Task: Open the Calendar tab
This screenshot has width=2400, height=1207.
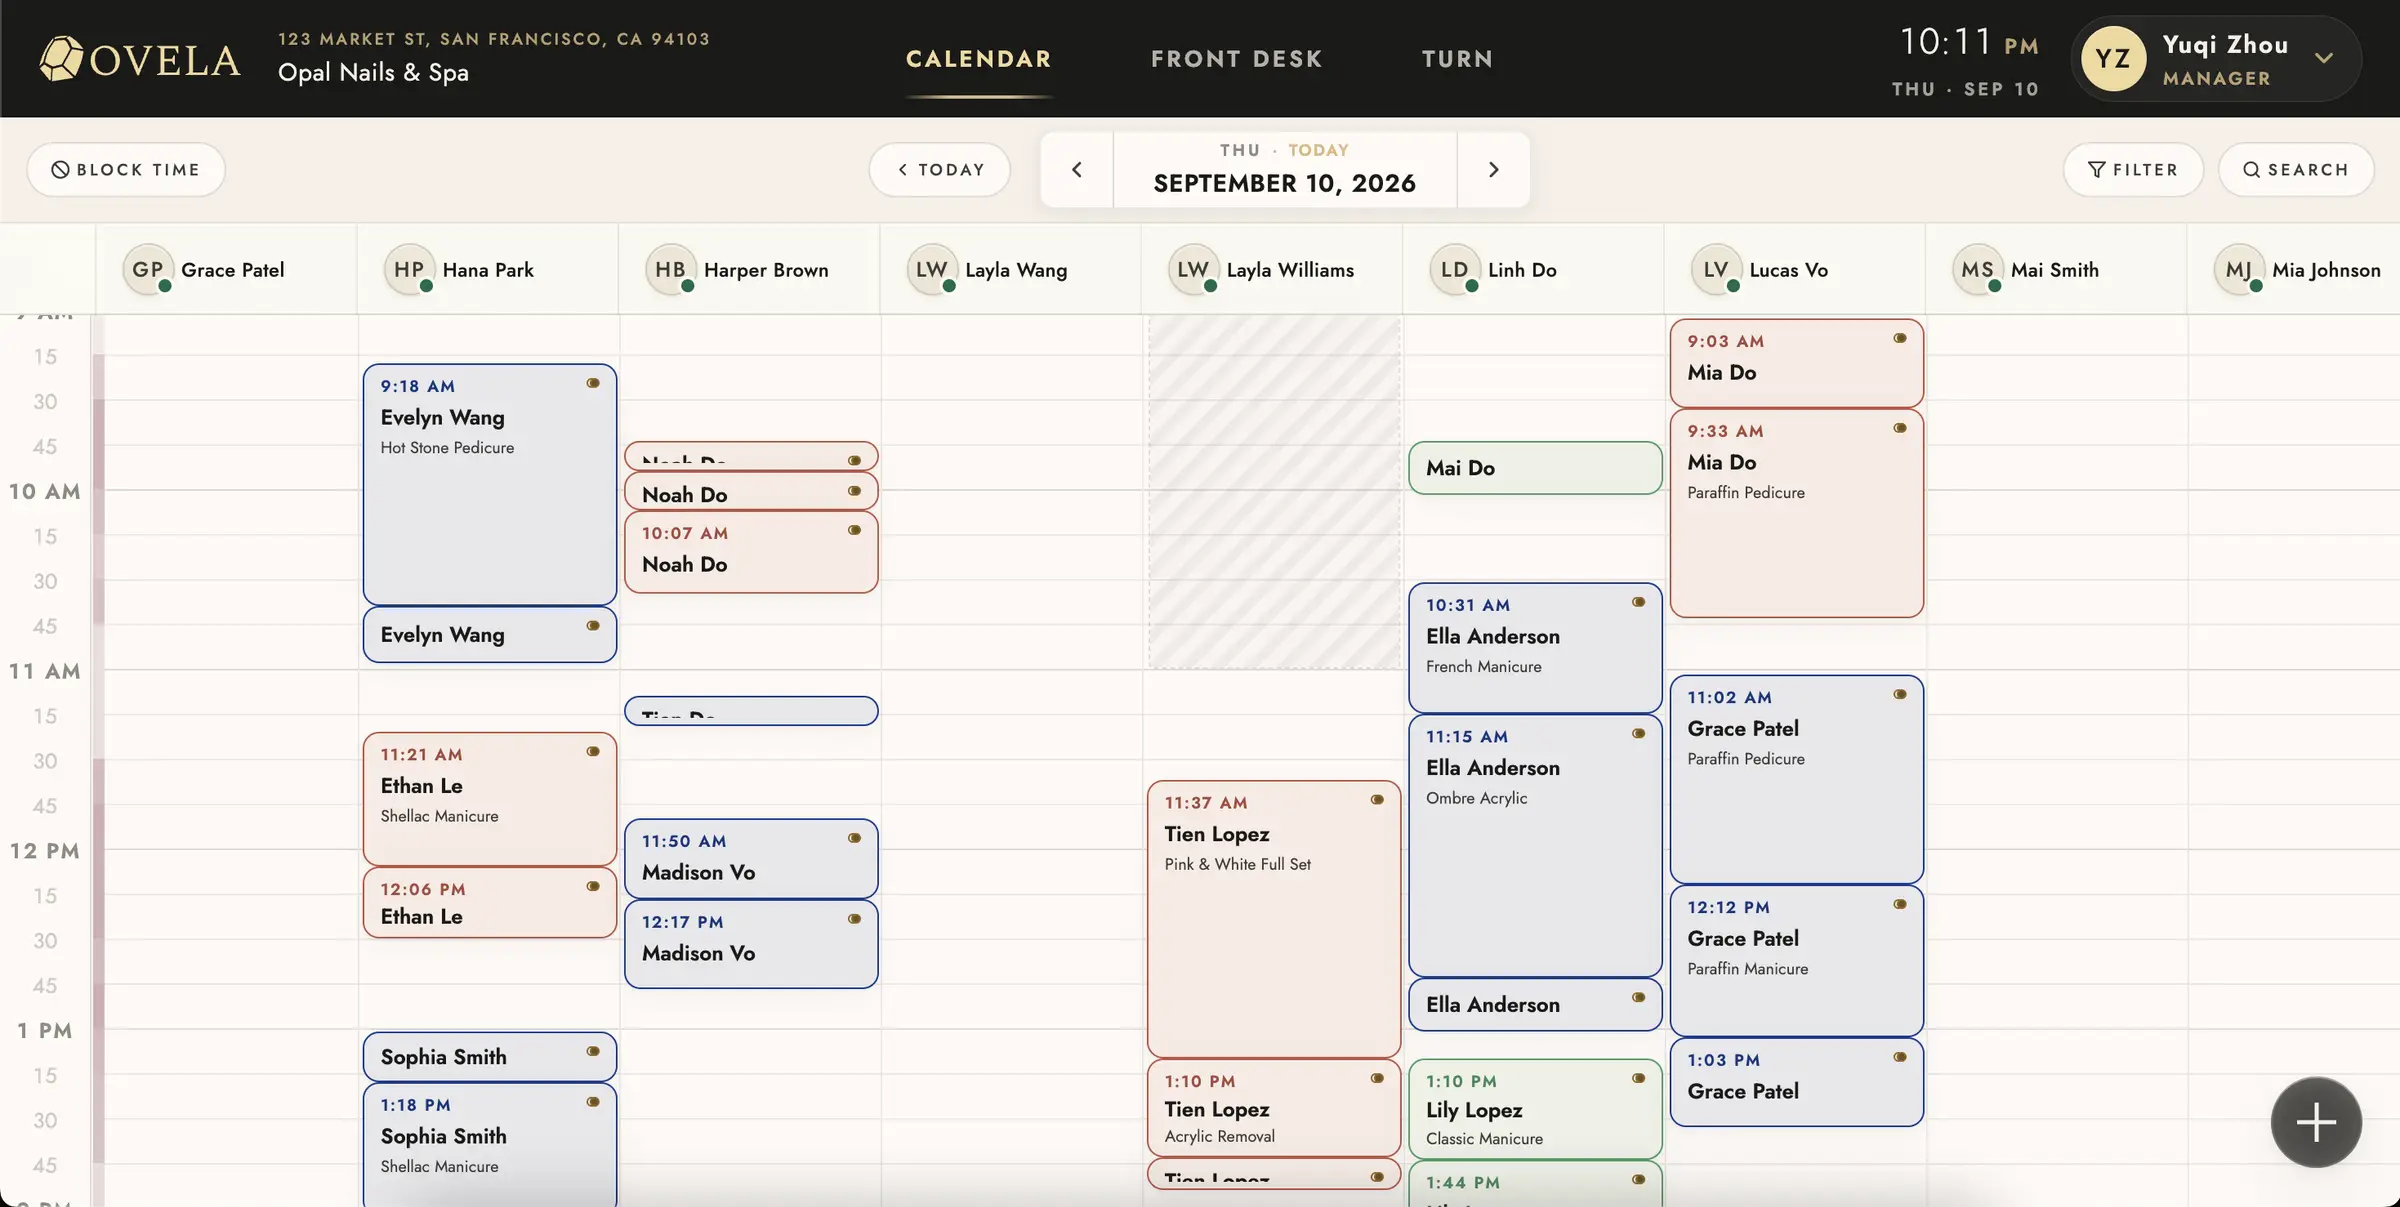Action: tap(978, 59)
